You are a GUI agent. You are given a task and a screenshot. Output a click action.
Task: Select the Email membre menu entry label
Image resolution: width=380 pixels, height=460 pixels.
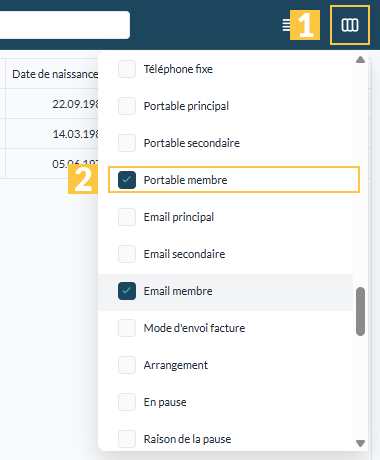click(x=178, y=291)
